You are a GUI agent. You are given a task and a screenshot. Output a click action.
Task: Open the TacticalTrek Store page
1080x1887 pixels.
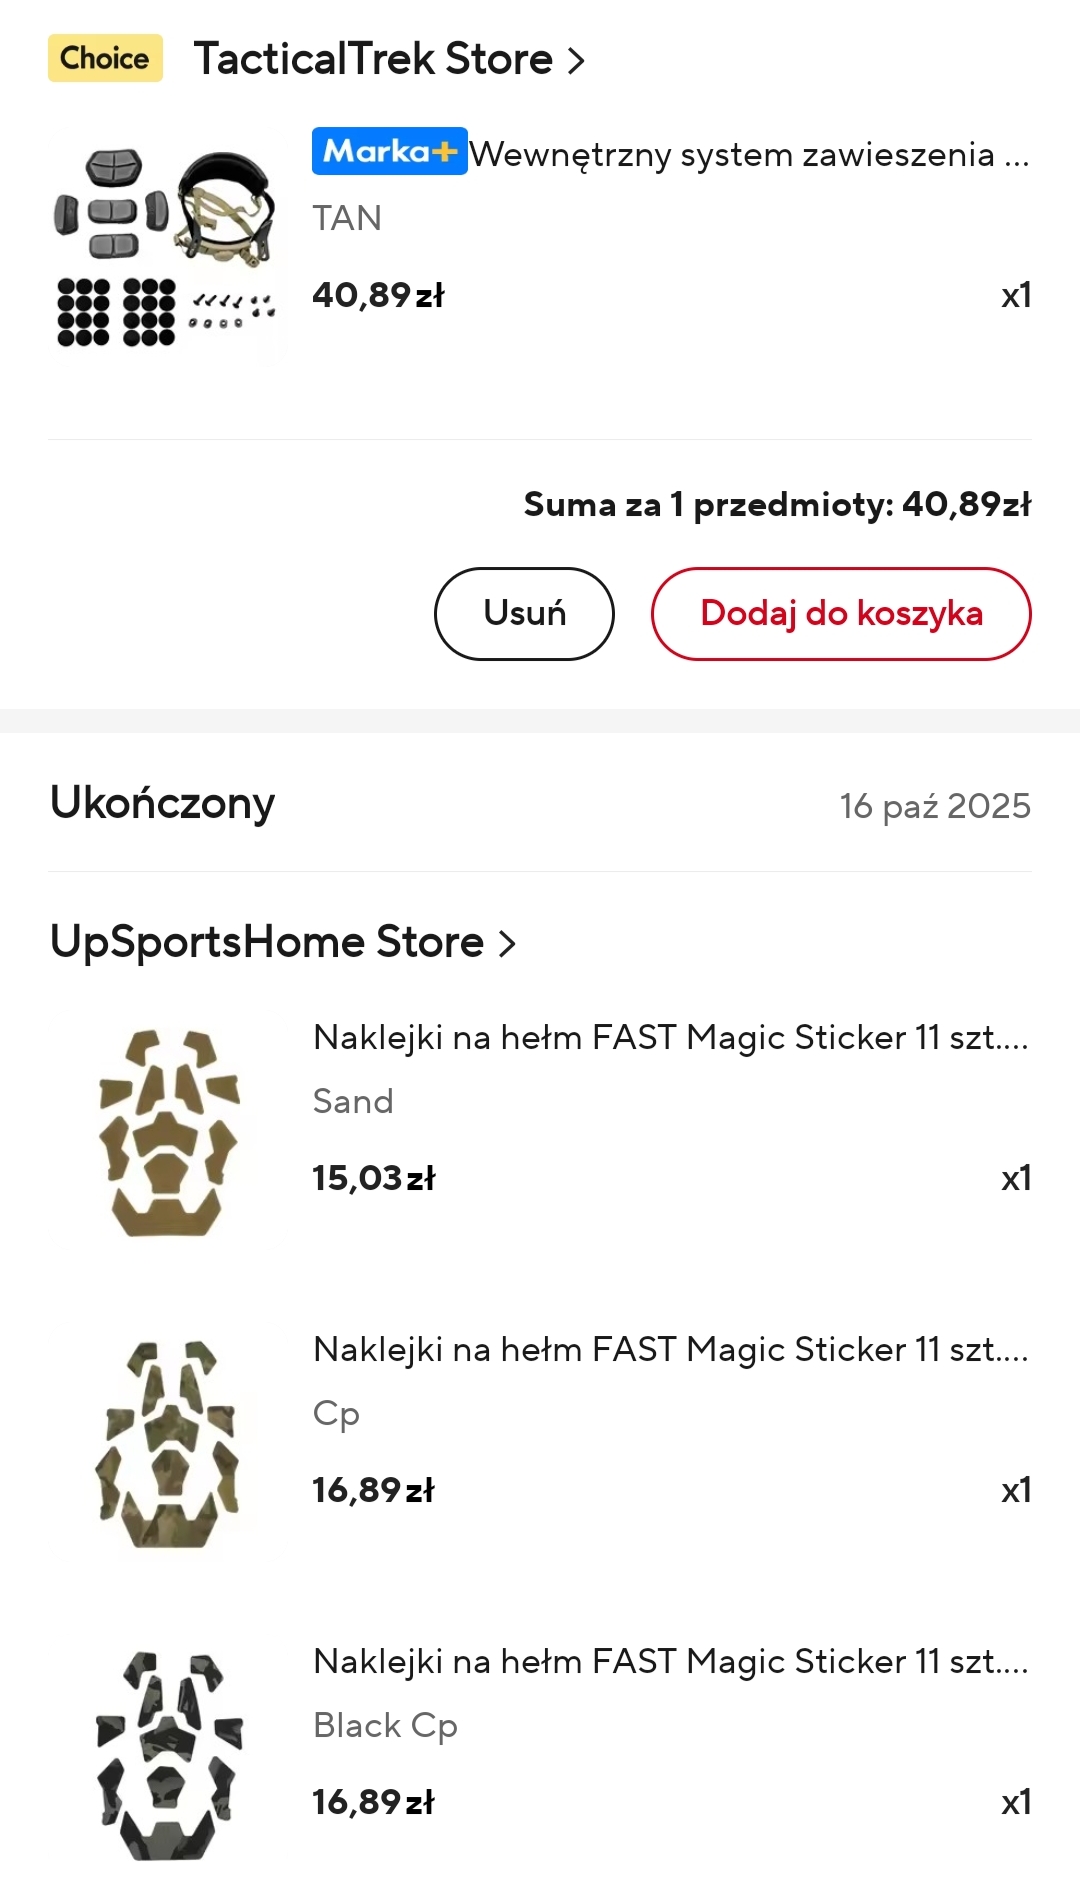(373, 59)
